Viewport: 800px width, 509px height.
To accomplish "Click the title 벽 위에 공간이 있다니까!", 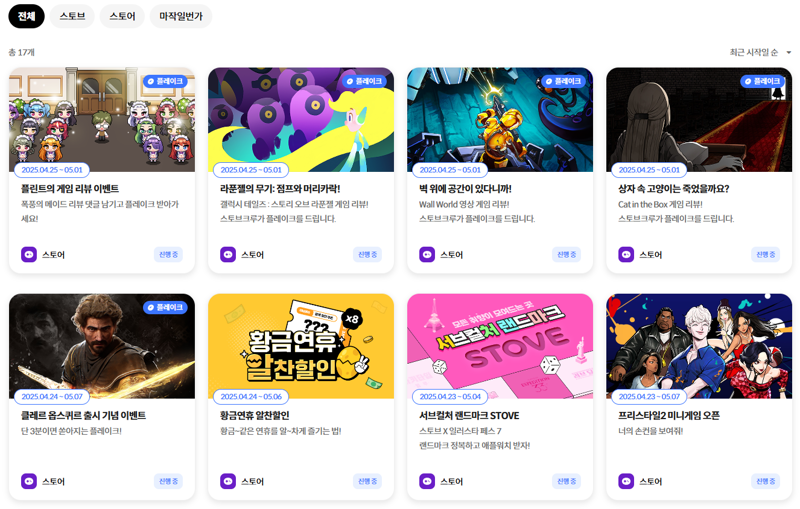I will tap(465, 189).
